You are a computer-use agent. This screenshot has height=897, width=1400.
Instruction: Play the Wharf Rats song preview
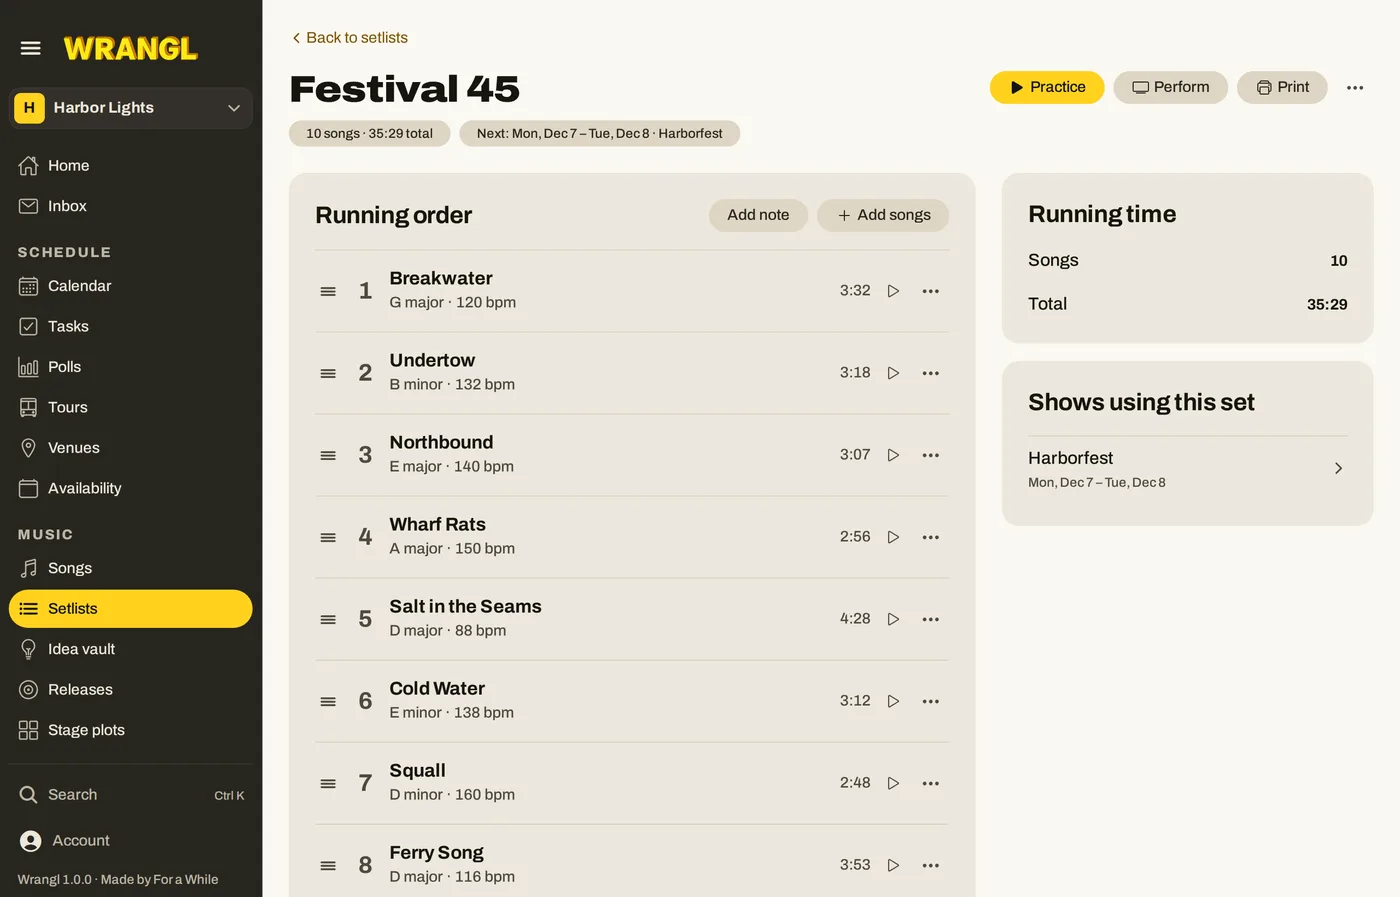[894, 537]
